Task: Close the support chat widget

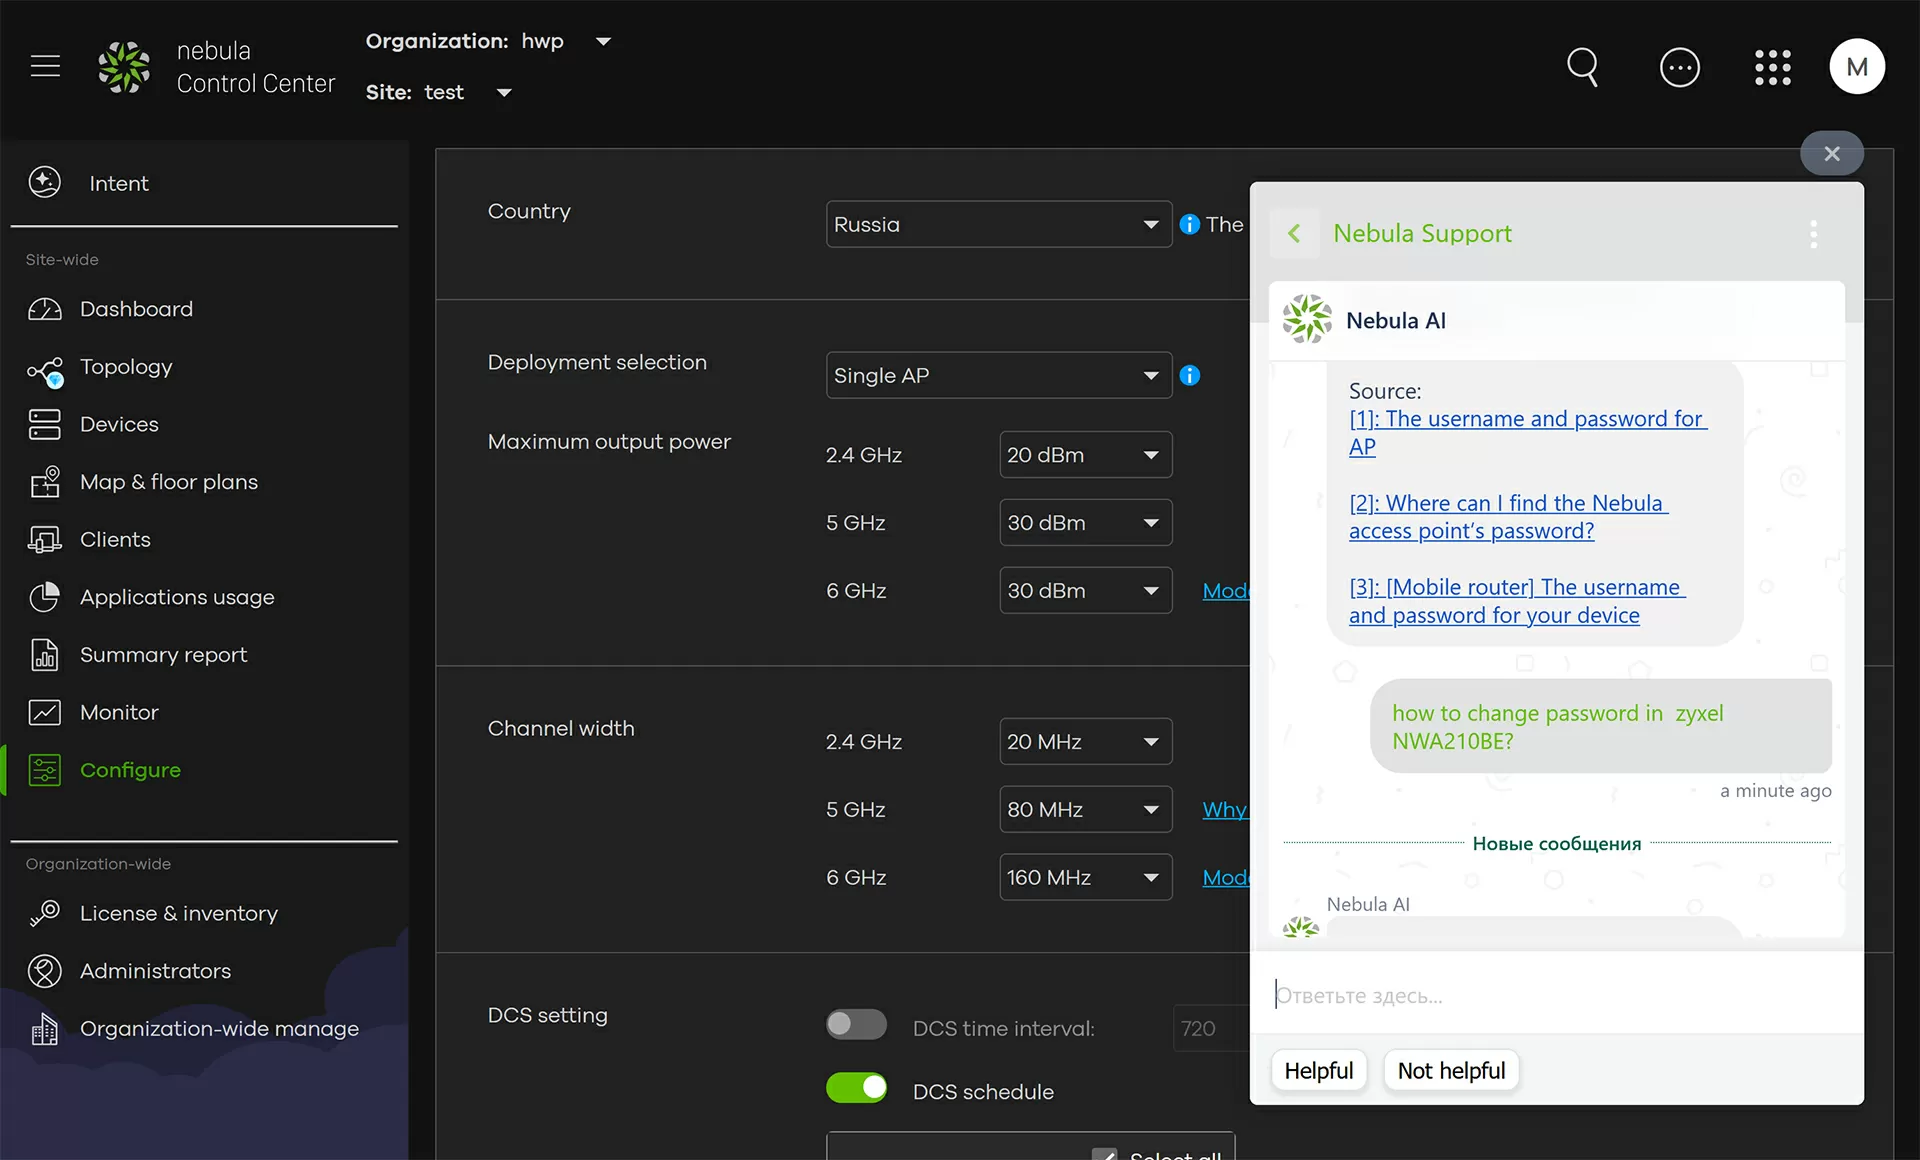Action: coord(1832,153)
